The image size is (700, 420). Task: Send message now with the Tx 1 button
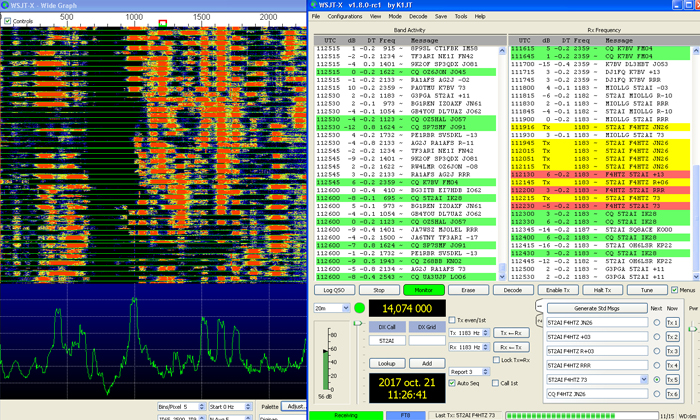(x=672, y=323)
